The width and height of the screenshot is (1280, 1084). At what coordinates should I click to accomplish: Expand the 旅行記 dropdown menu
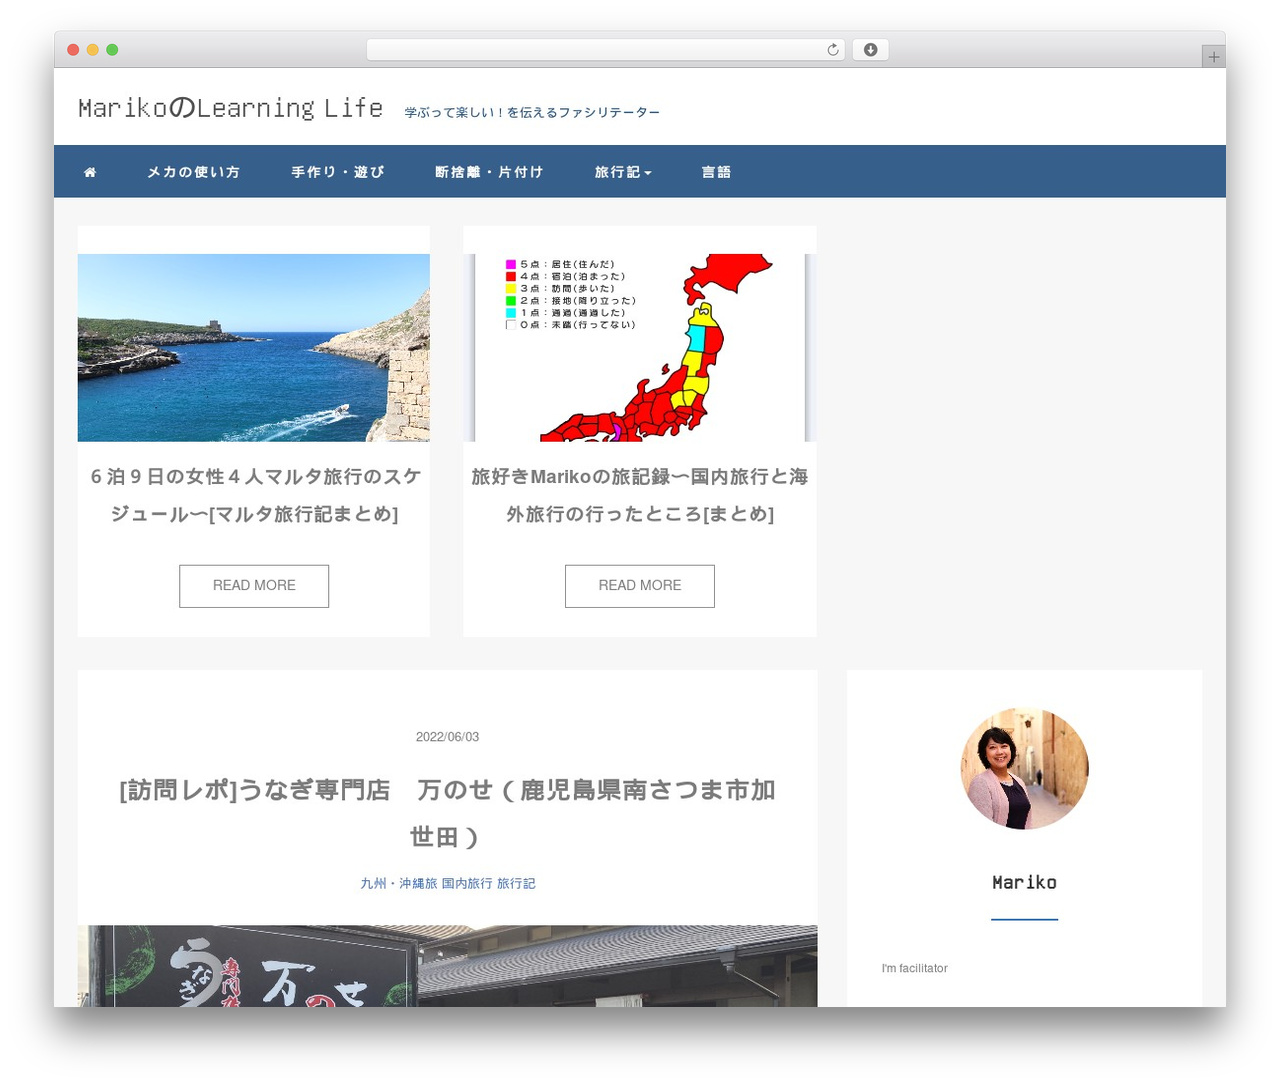pos(623,172)
